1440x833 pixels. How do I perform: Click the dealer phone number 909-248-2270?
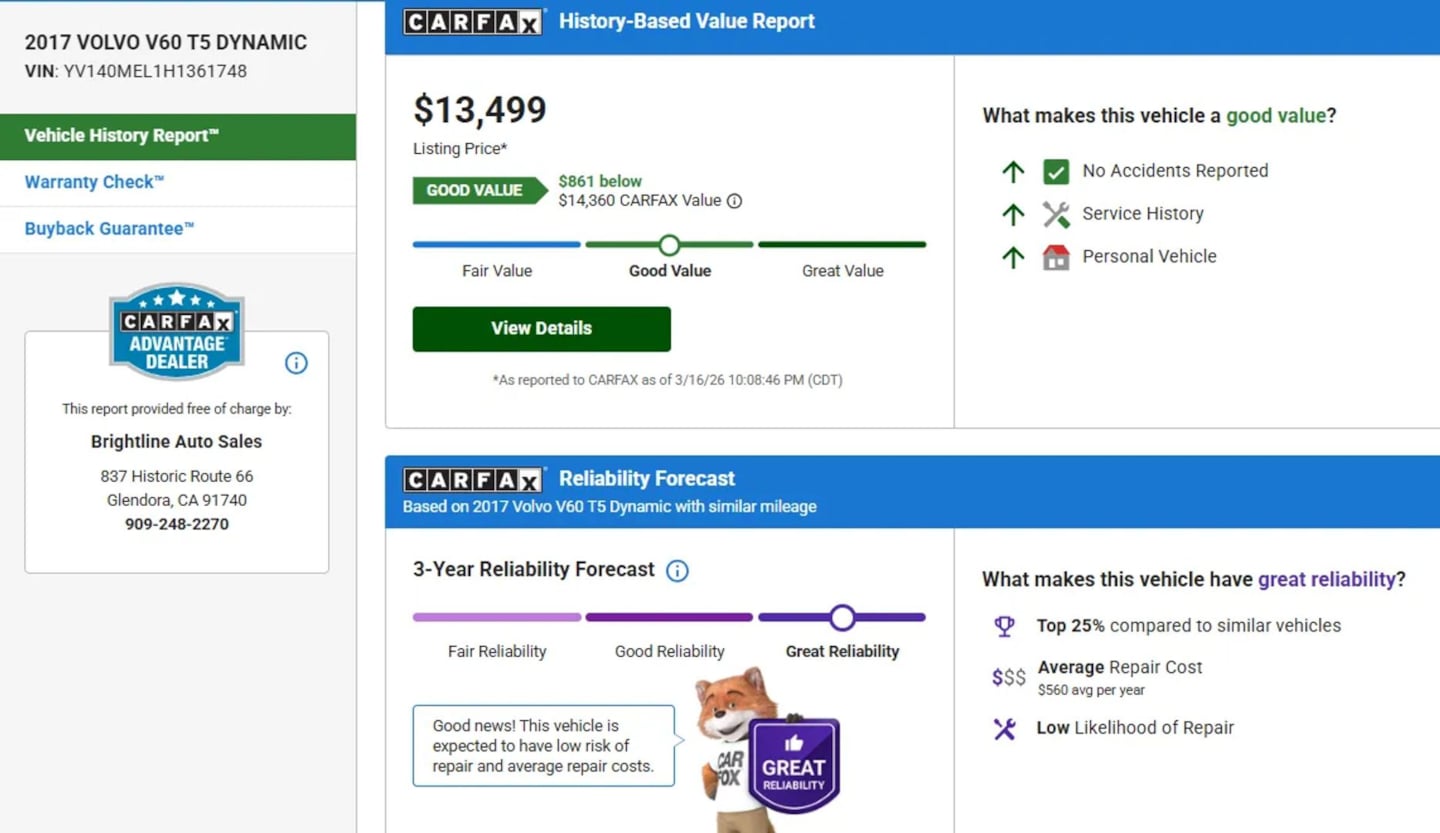click(x=177, y=524)
